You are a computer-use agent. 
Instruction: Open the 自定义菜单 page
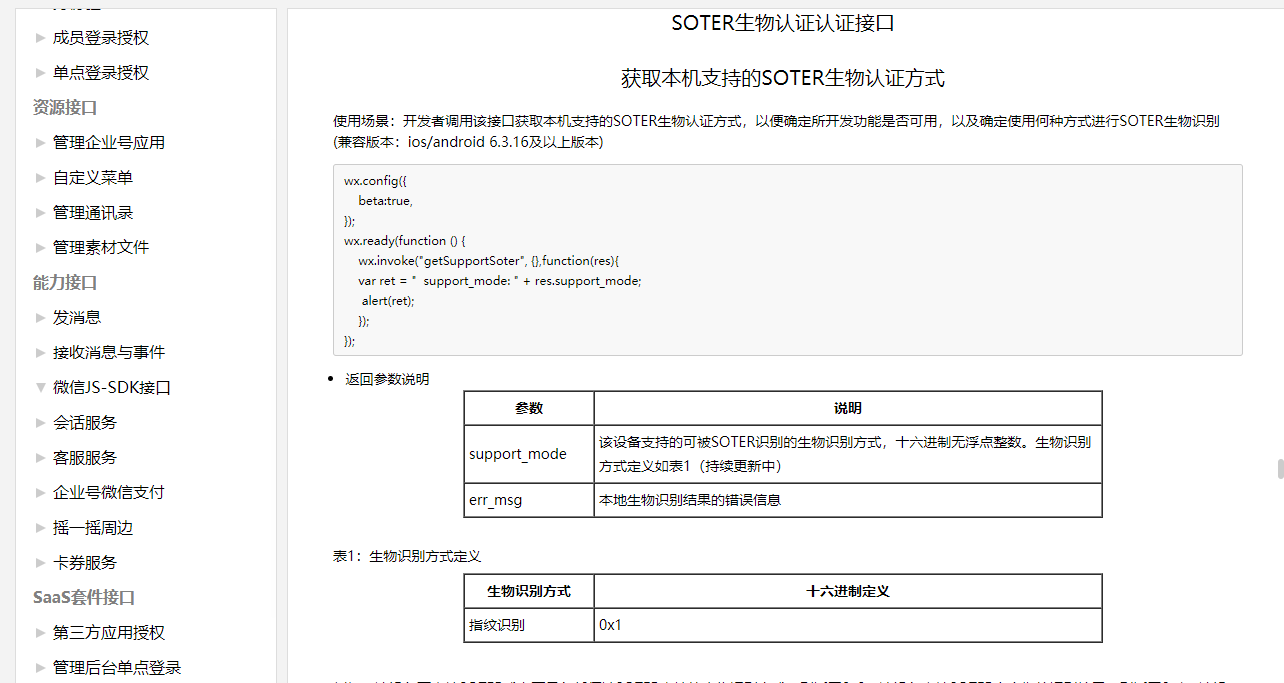pyautogui.click(x=93, y=178)
